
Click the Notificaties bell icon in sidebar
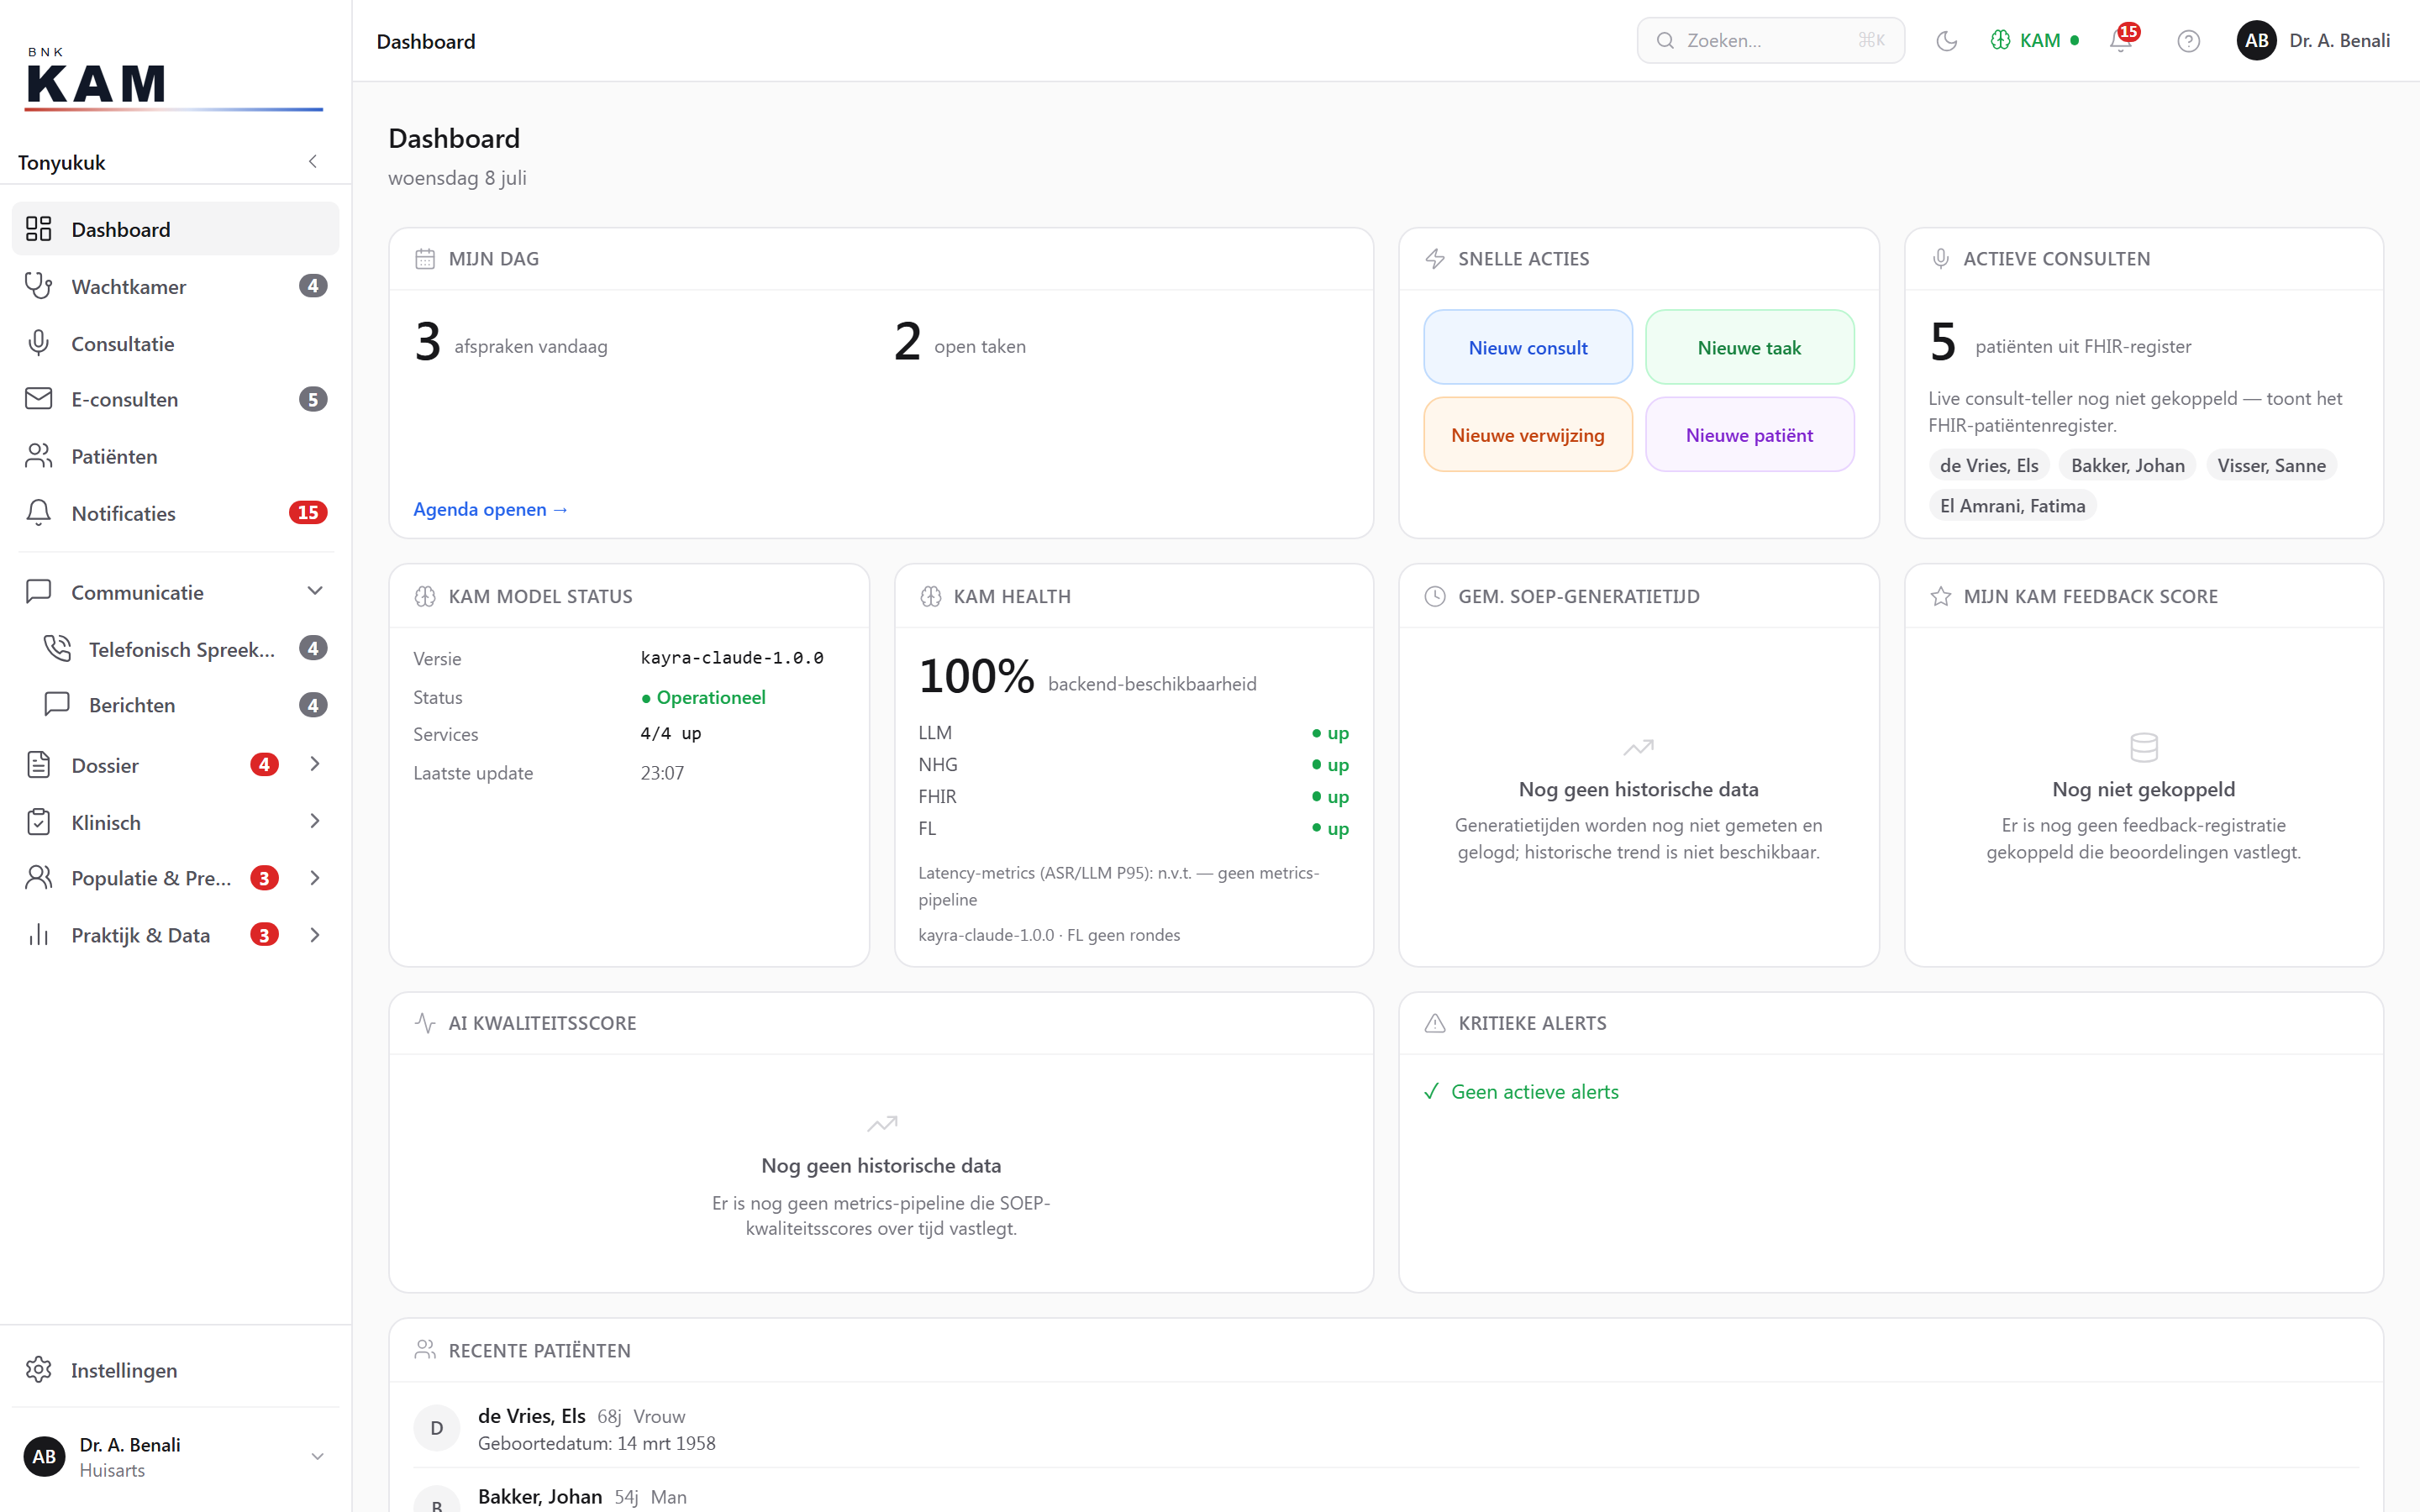pyautogui.click(x=38, y=513)
